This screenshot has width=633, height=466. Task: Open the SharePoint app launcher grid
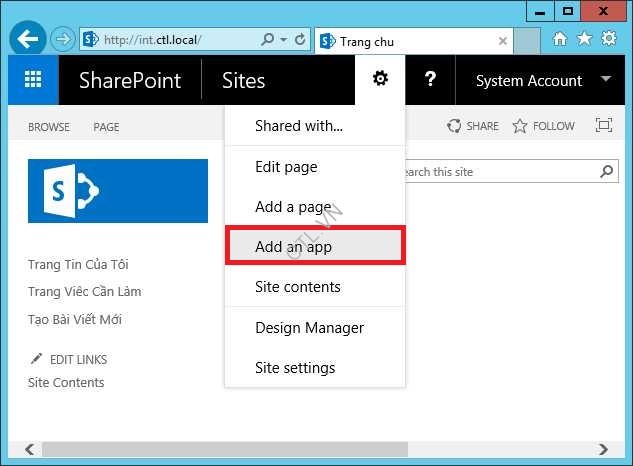point(33,80)
